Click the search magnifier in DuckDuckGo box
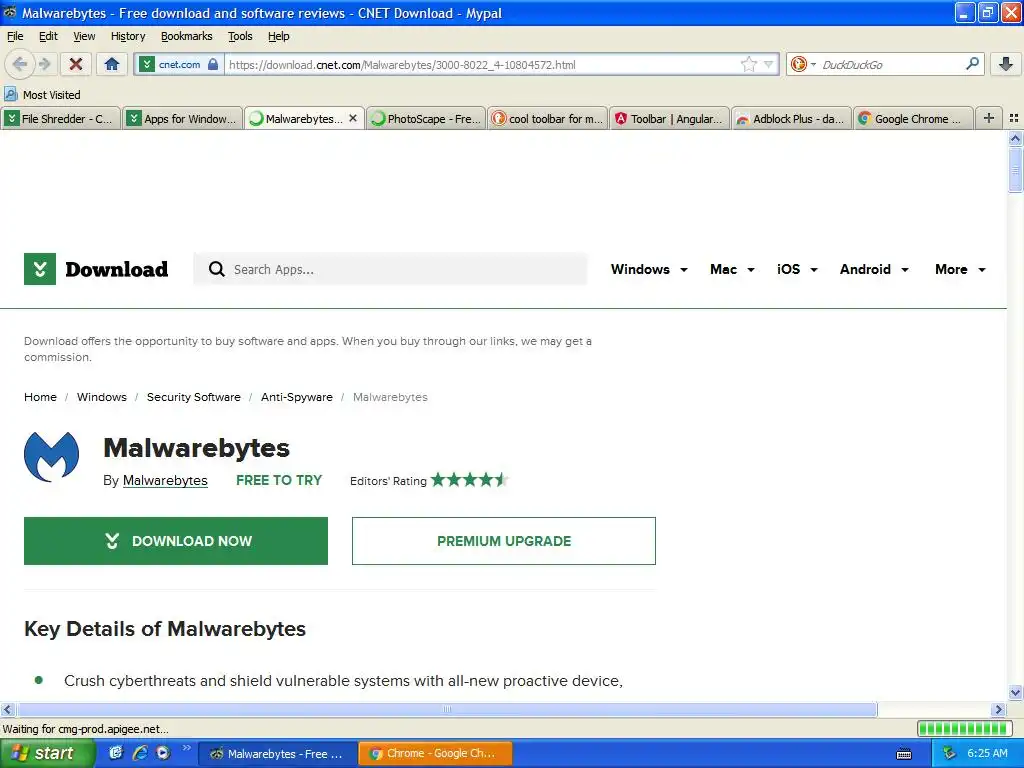The image size is (1024, 768). [972, 64]
